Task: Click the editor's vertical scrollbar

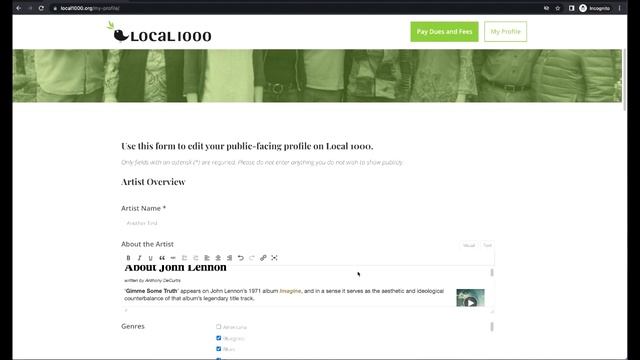Action: [x=492, y=272]
